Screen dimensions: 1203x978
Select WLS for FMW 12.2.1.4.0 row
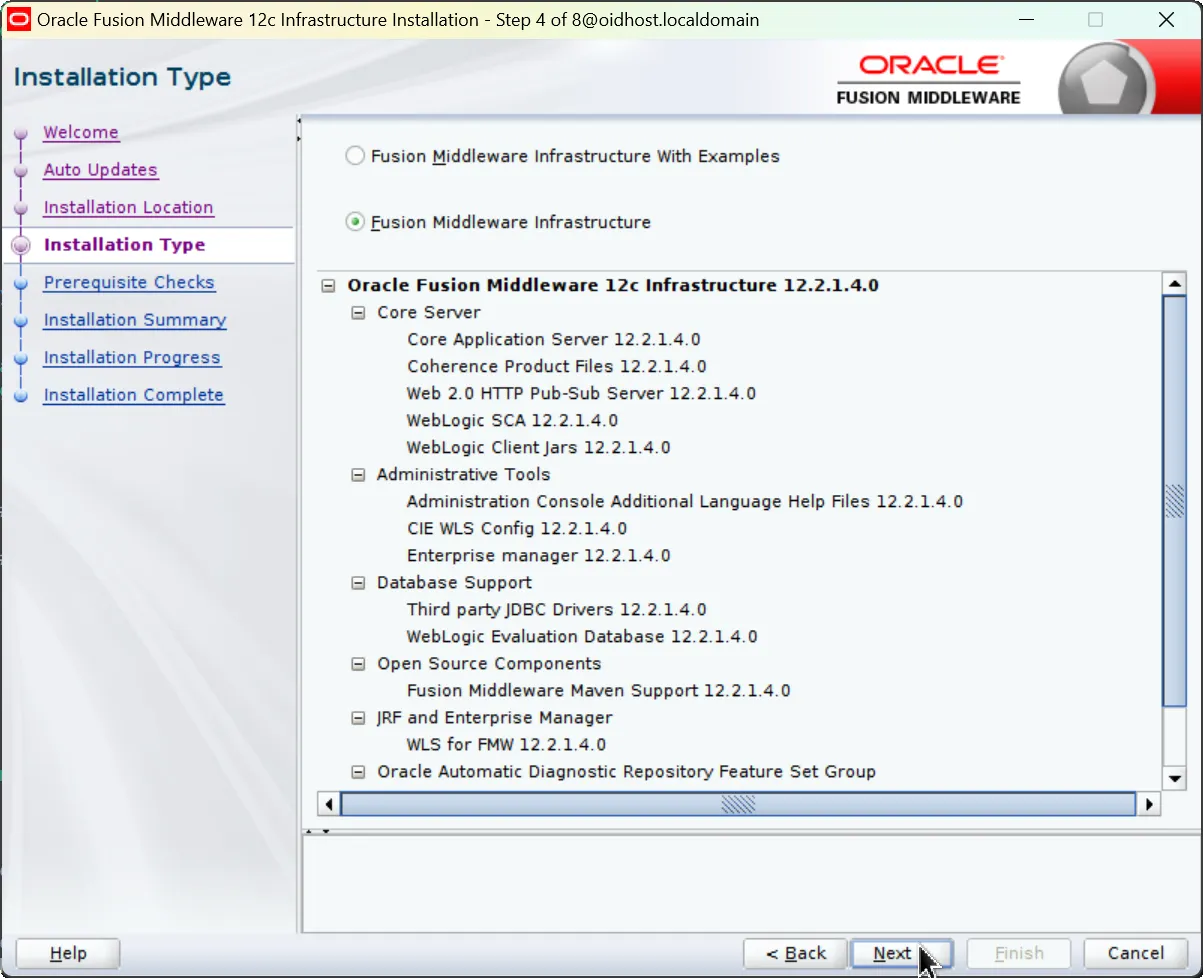(x=506, y=745)
